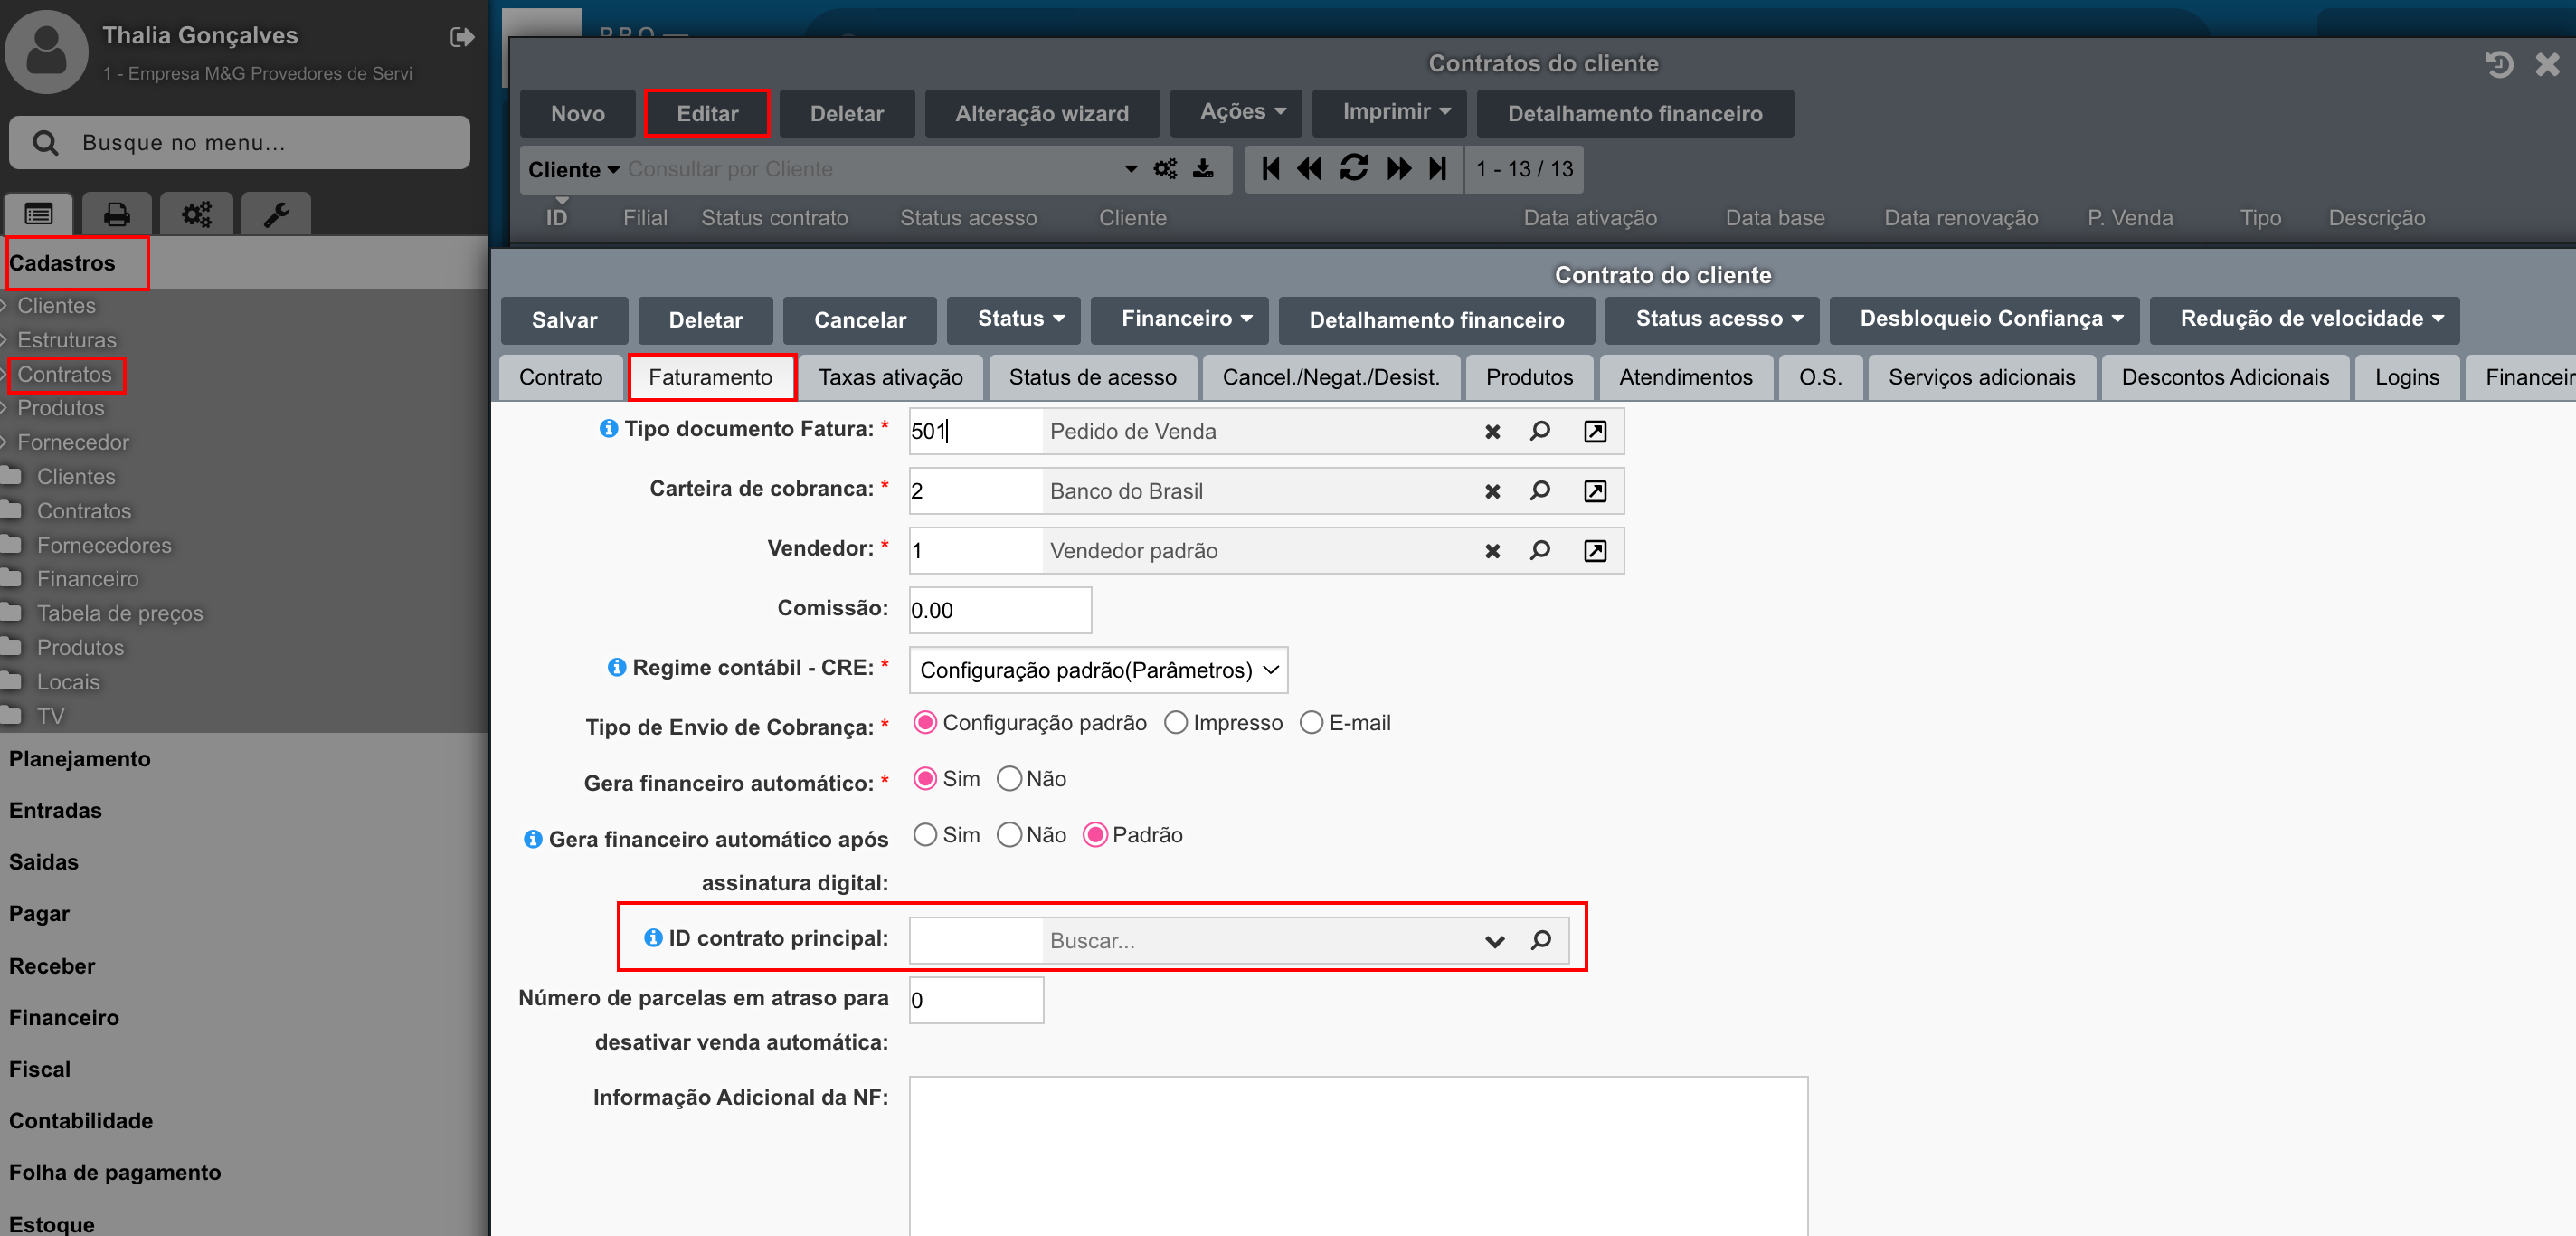Click the Salvar button
2576x1236 pixels.
pos(564,320)
